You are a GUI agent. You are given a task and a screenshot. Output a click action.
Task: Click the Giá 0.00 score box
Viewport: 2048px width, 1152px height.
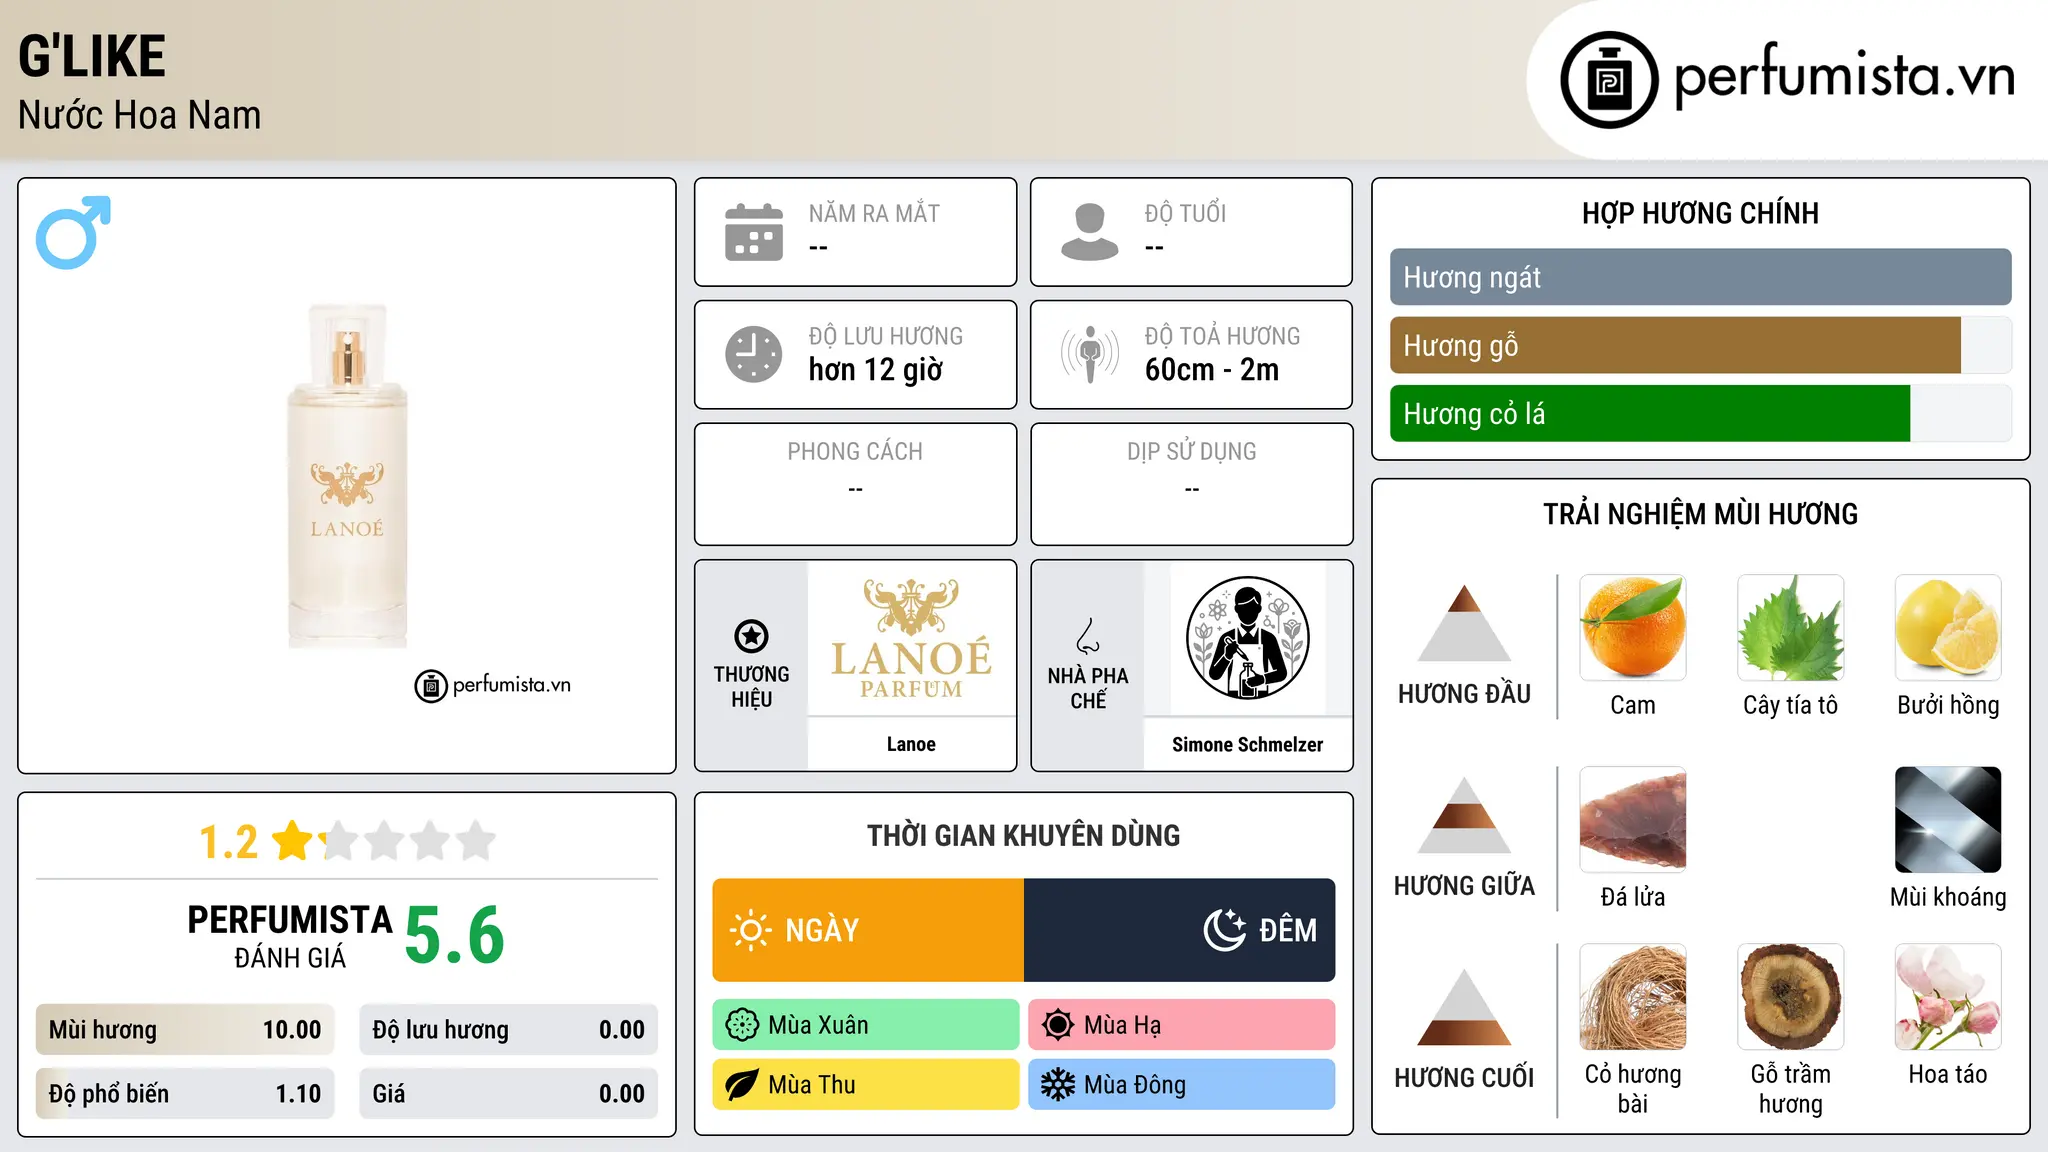[x=509, y=1094]
